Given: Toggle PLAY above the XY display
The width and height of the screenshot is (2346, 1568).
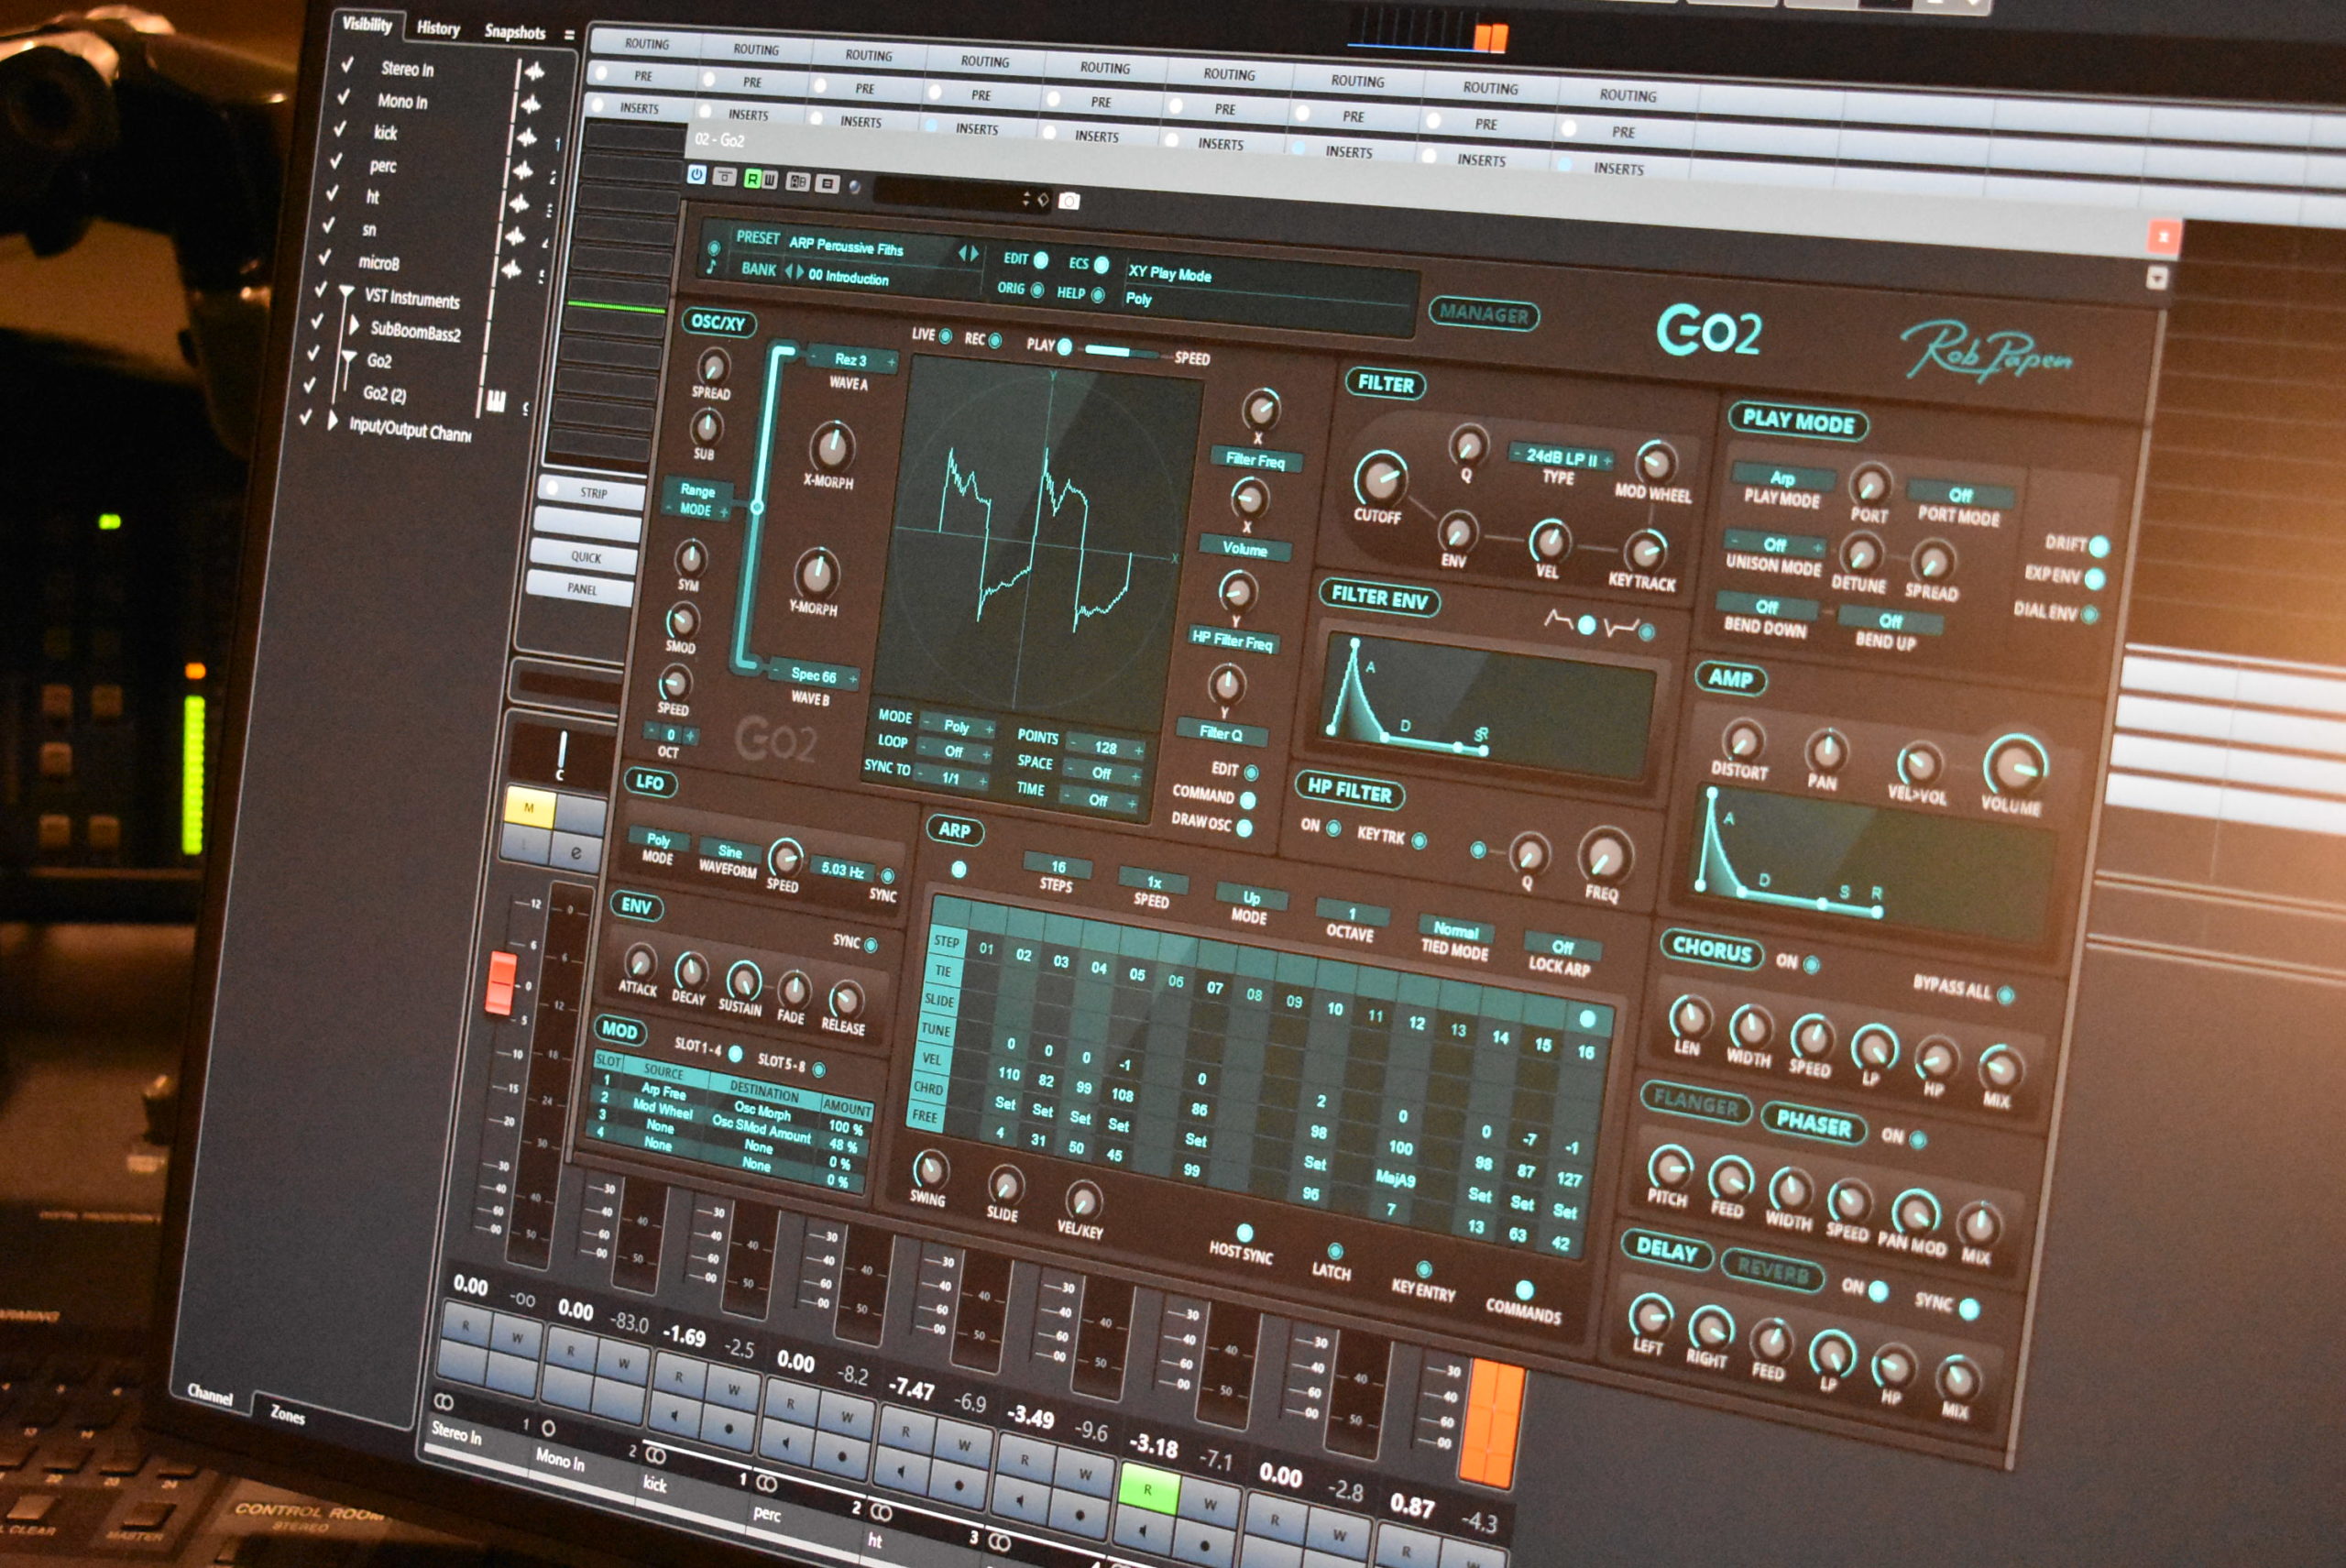Looking at the screenshot, I should coord(1065,347).
